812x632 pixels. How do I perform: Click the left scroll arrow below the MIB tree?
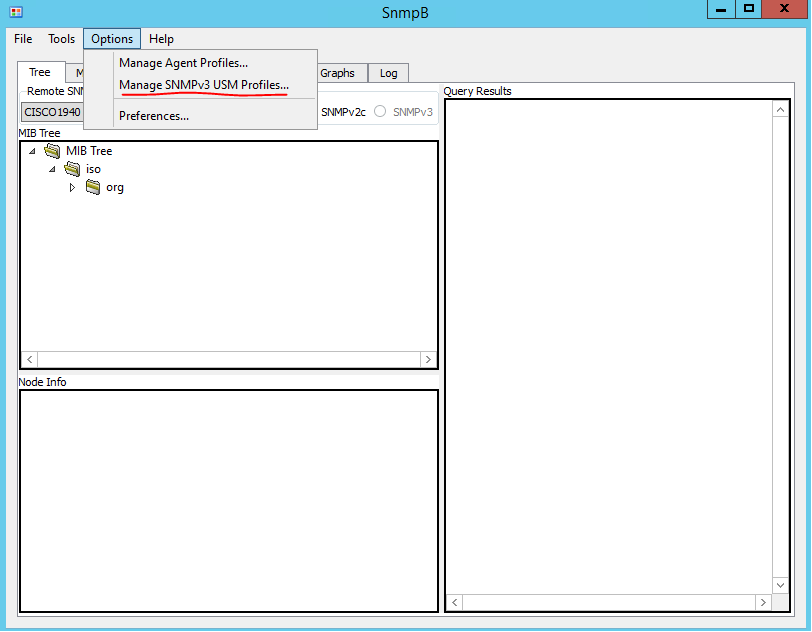tap(29, 359)
